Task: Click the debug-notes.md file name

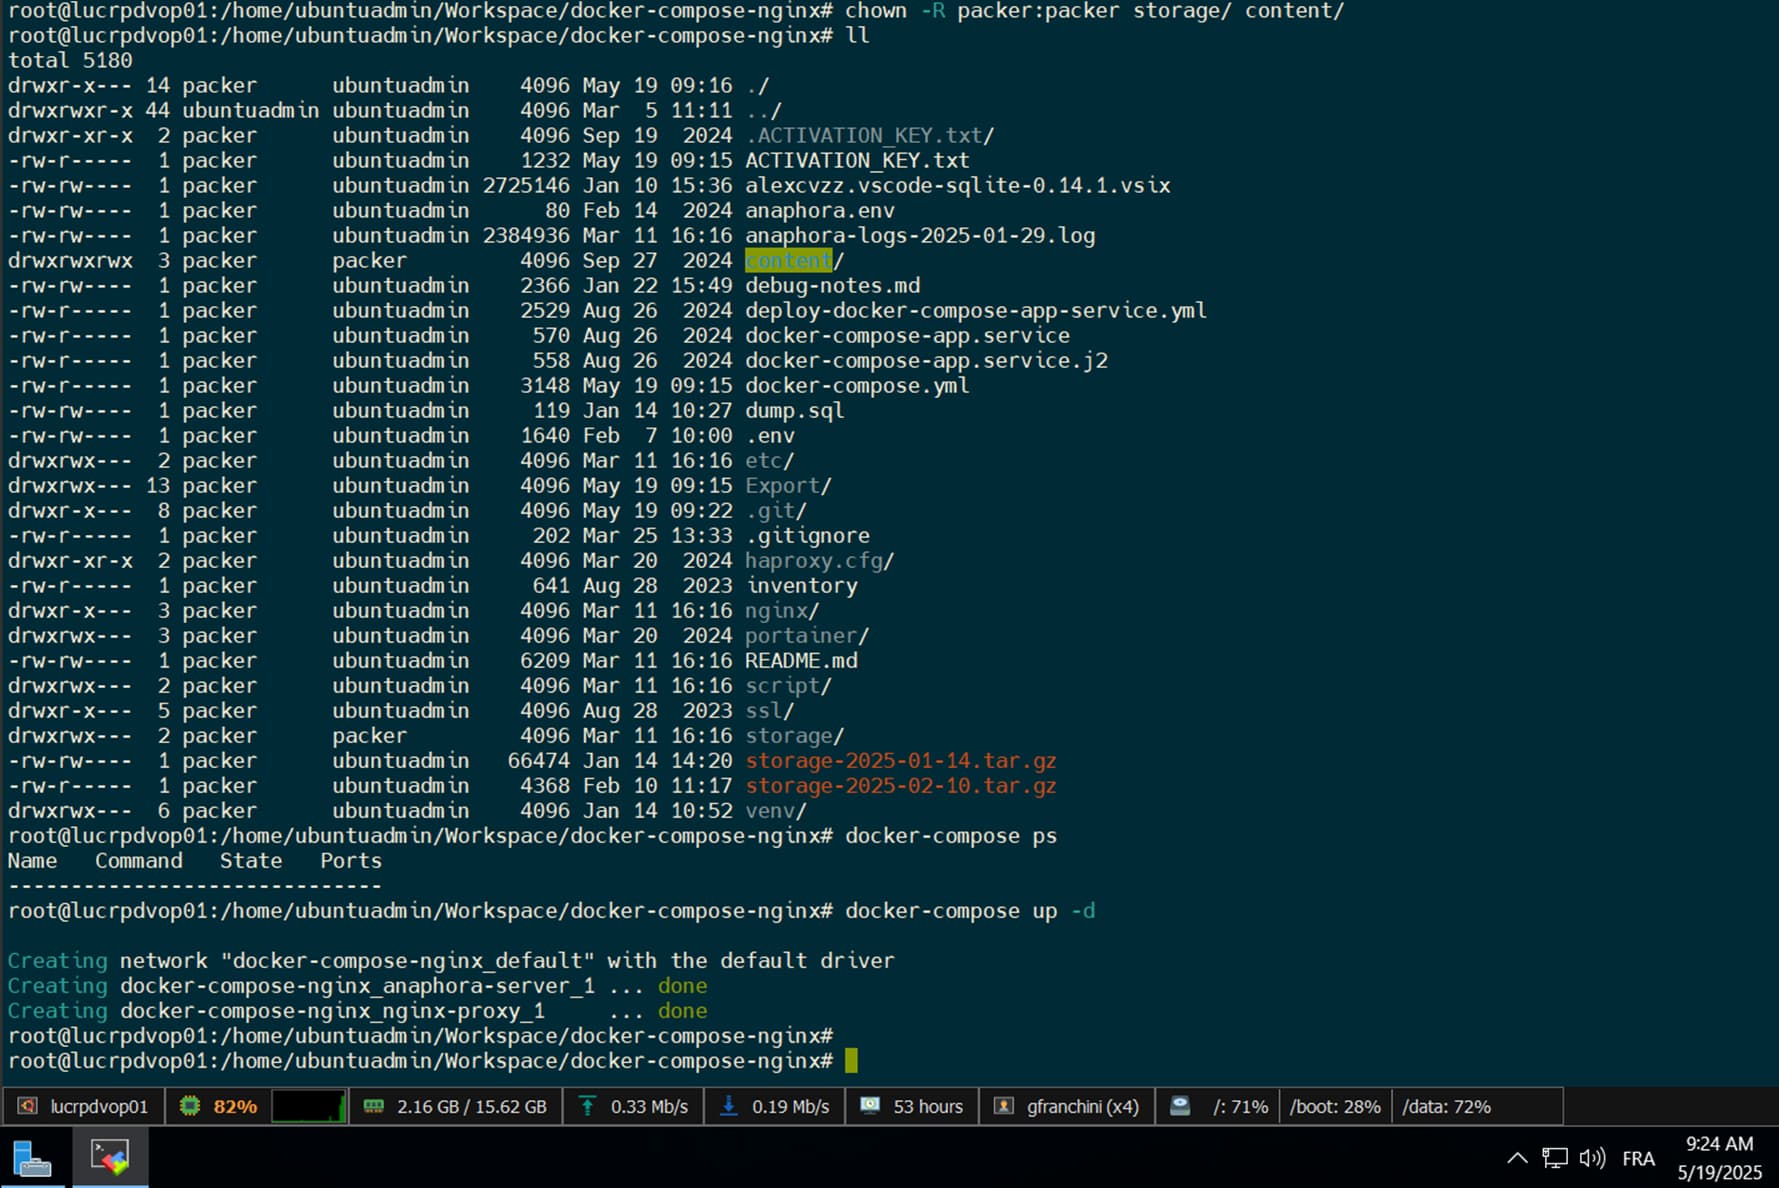Action: click(833, 286)
